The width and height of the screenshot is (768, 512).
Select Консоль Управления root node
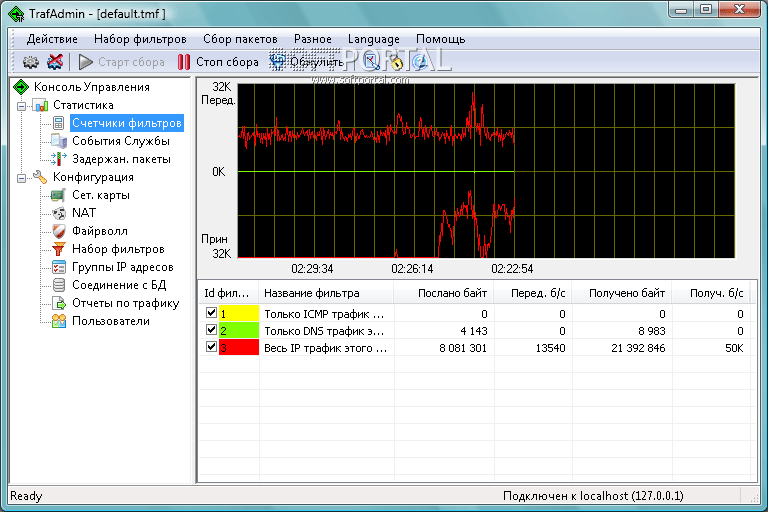click(x=92, y=87)
